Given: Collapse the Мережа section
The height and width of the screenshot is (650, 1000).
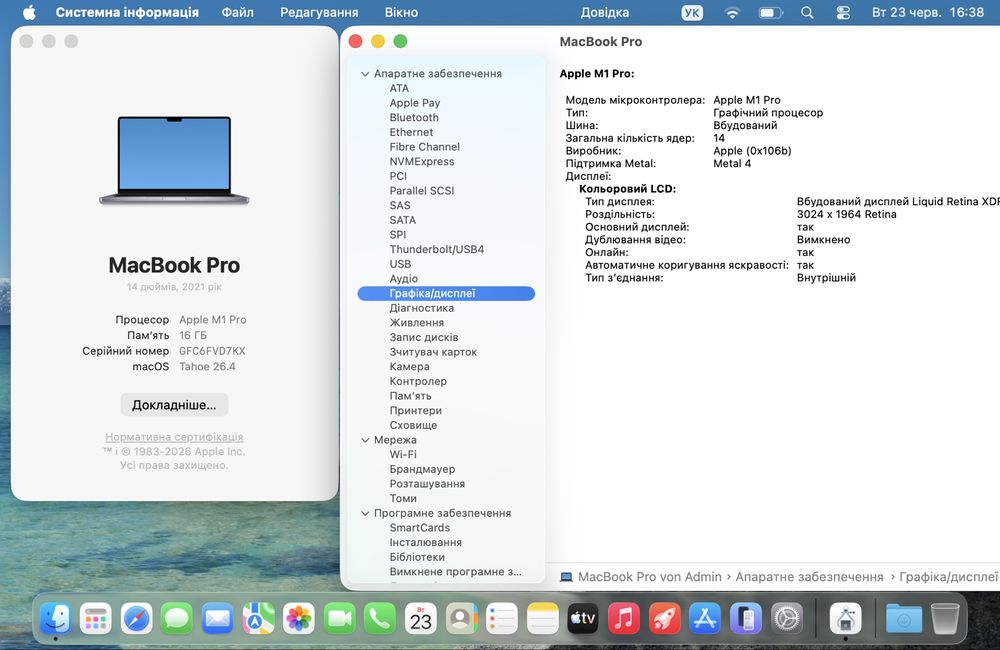Looking at the screenshot, I should point(365,440).
